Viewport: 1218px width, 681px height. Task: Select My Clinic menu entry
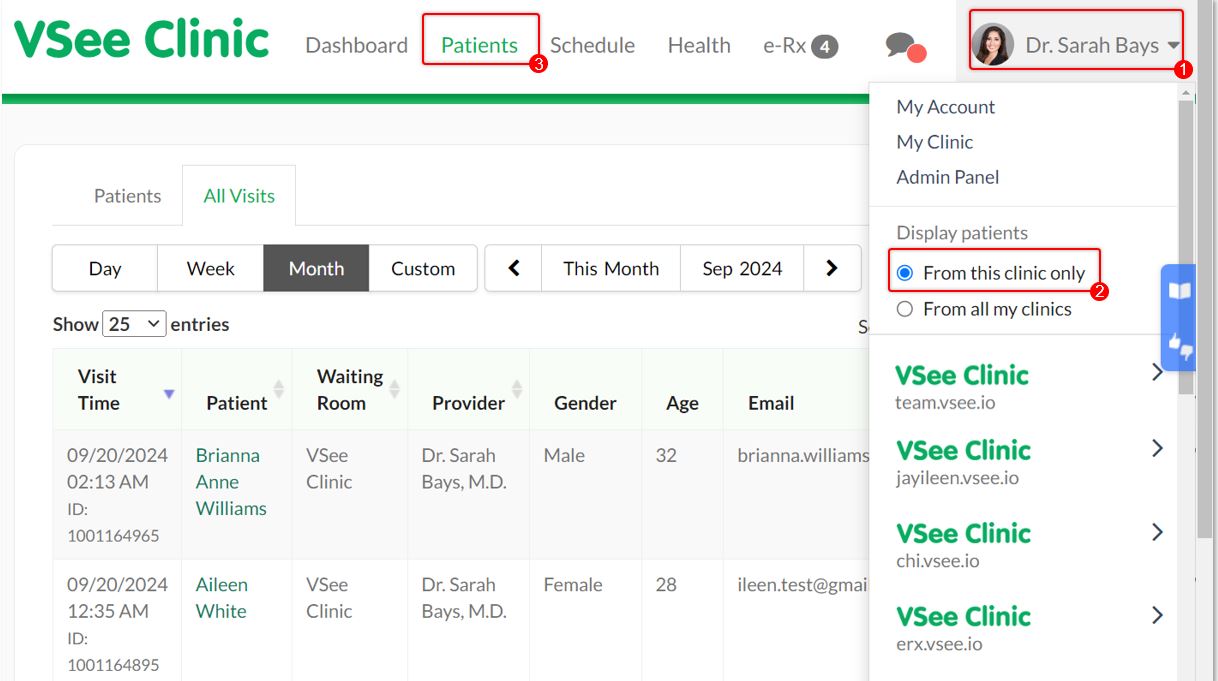pyautogui.click(x=935, y=142)
